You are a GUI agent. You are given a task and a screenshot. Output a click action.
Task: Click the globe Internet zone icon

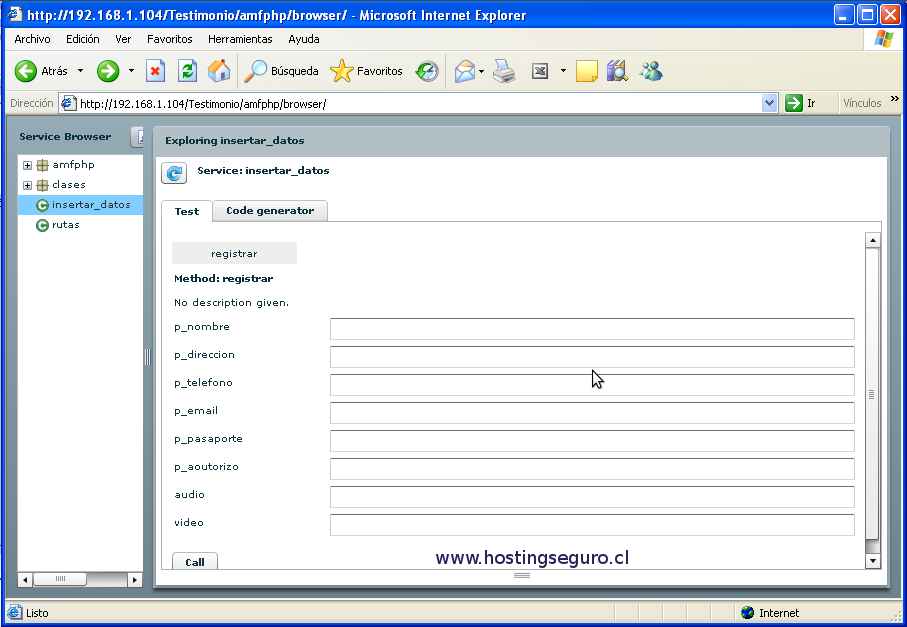[747, 613]
